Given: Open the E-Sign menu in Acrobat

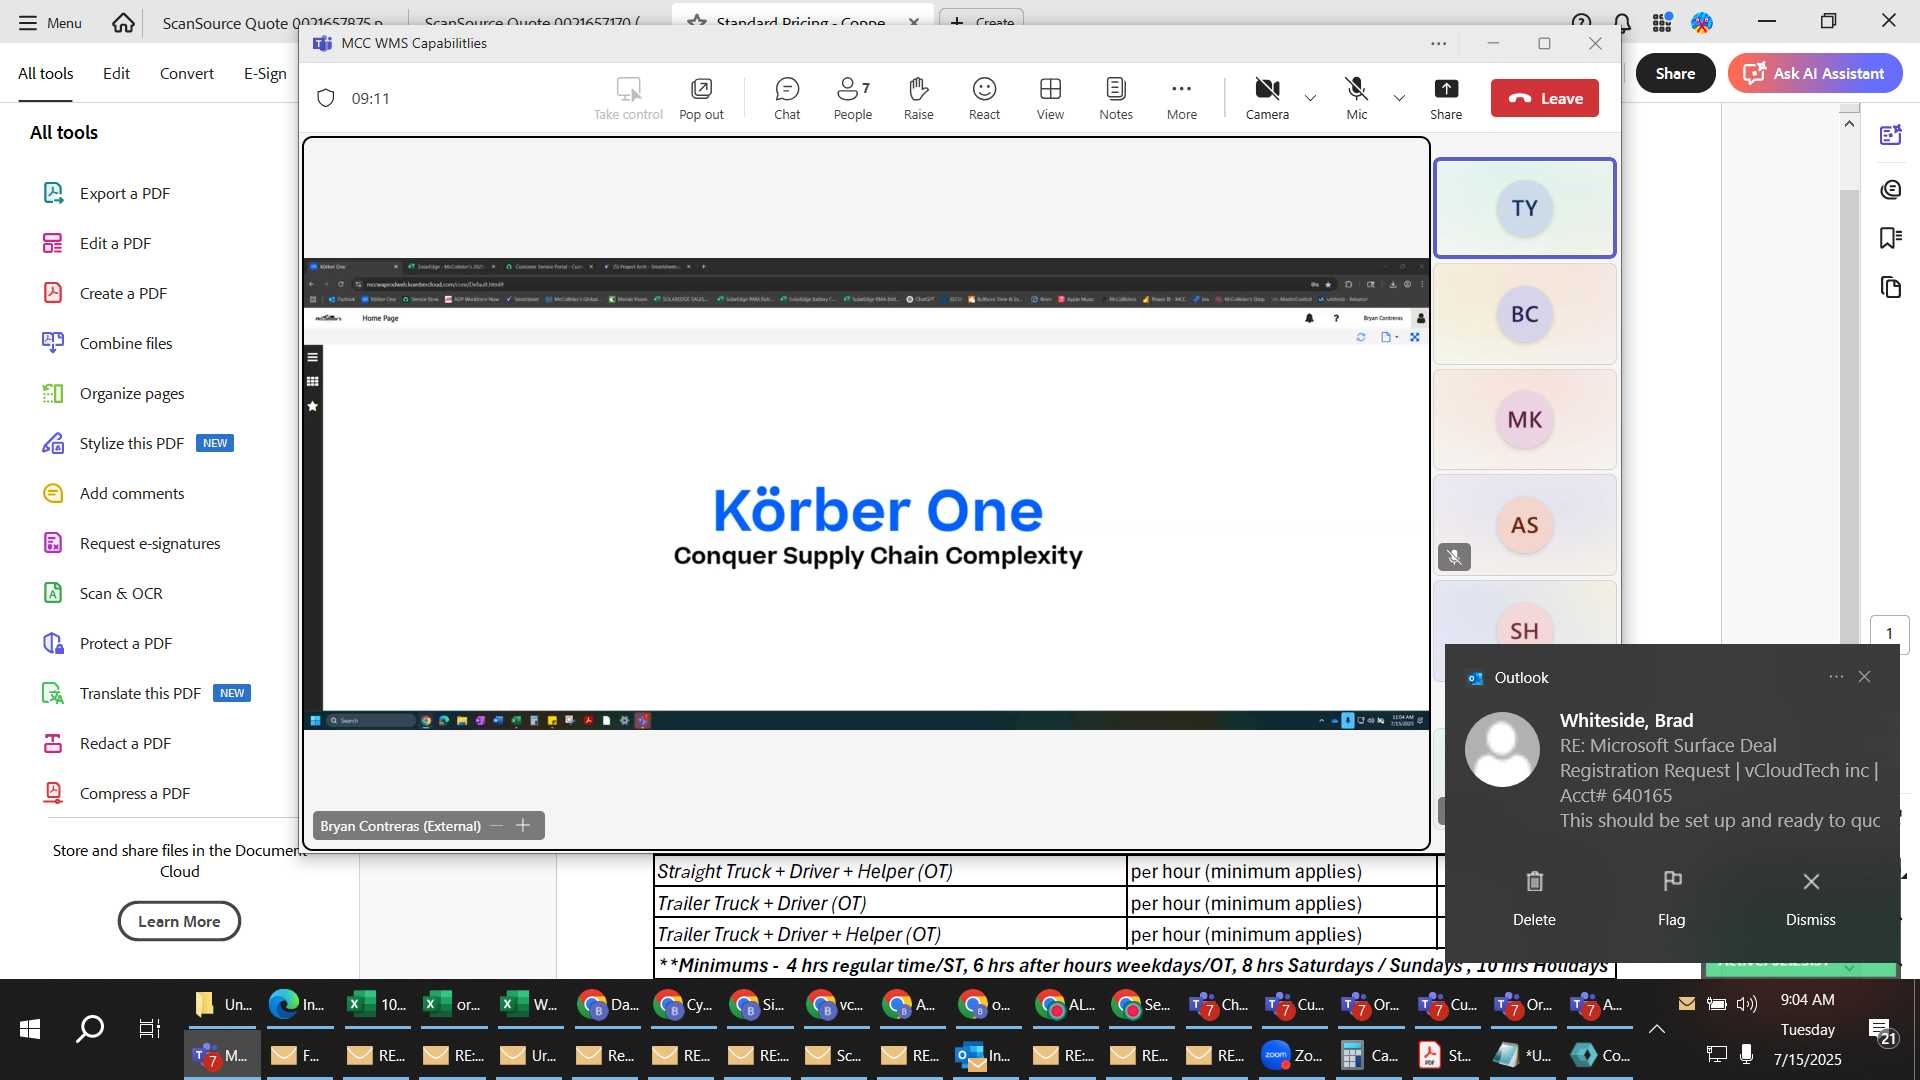Looking at the screenshot, I should coord(265,73).
